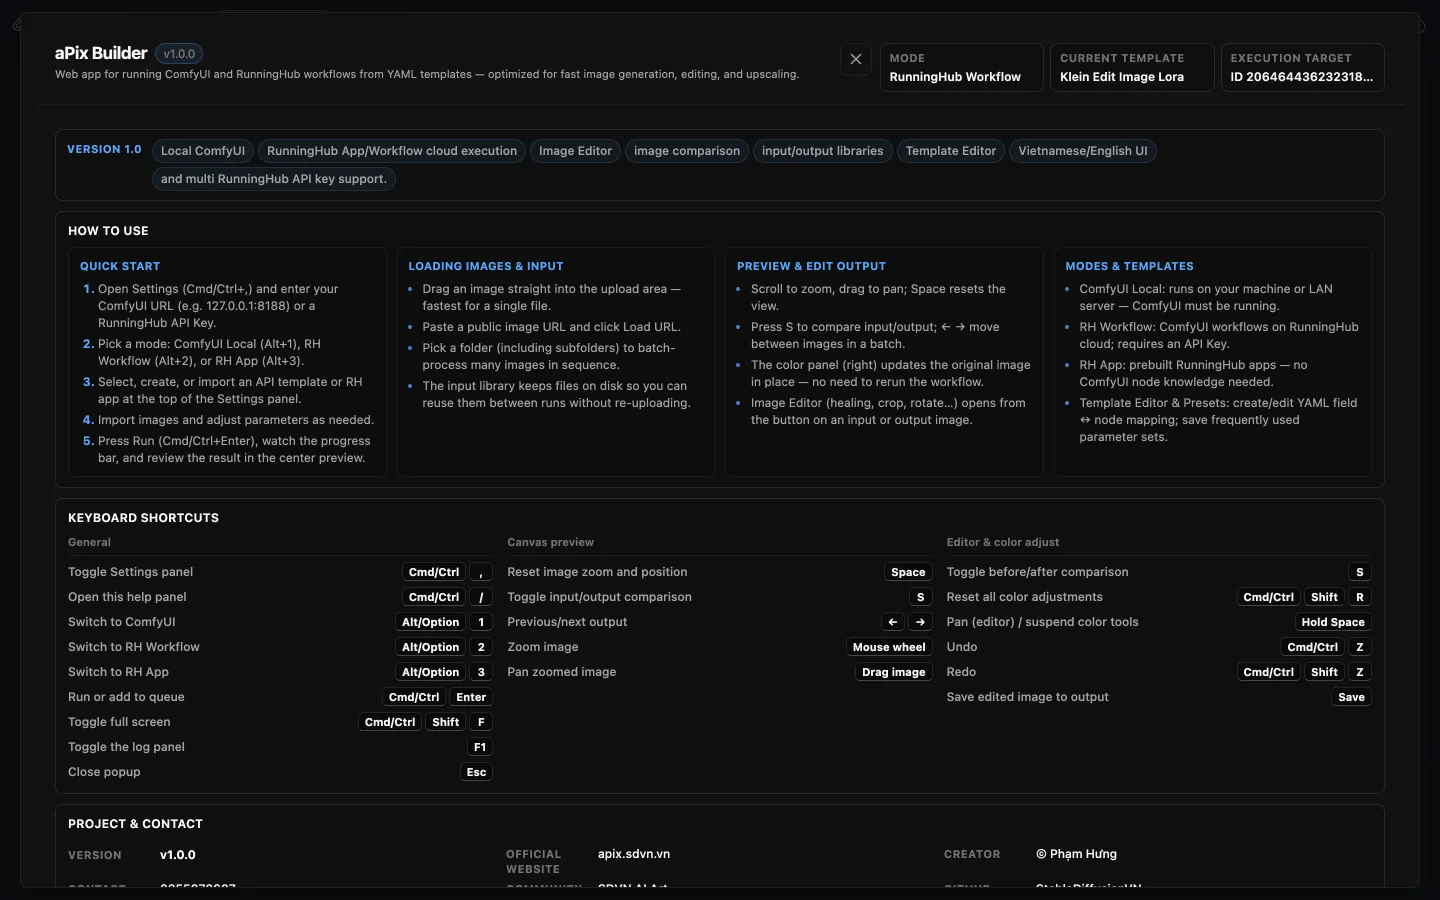Click the PROJECT & CONTACT heading
1440x900 pixels.
(135, 824)
